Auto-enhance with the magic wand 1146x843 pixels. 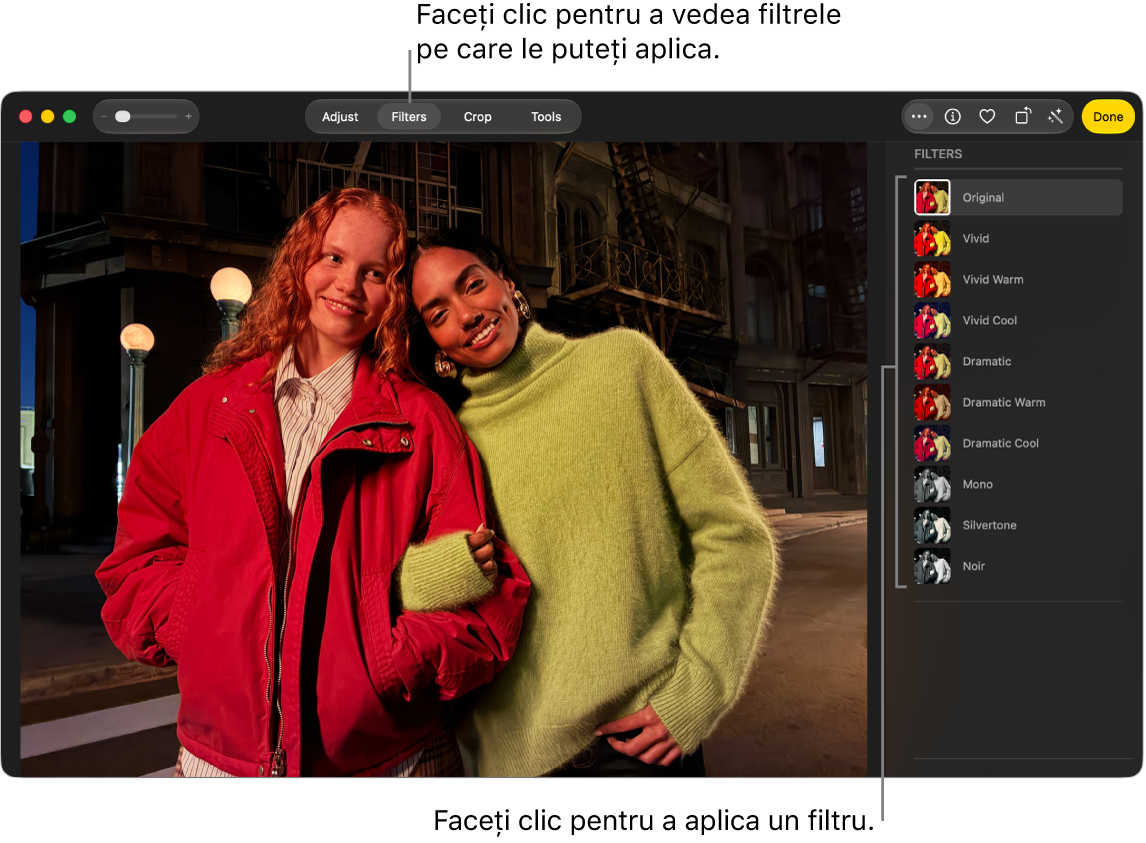pyautogui.click(x=1055, y=116)
